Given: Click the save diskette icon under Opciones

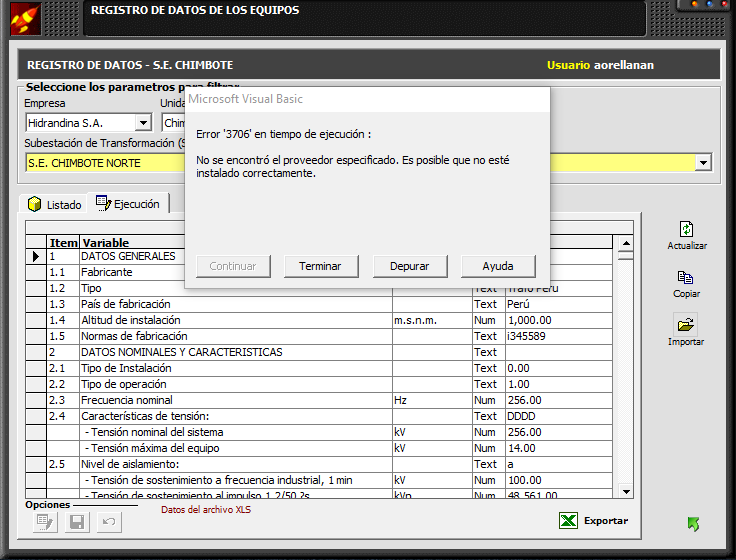Looking at the screenshot, I should 77,522.
